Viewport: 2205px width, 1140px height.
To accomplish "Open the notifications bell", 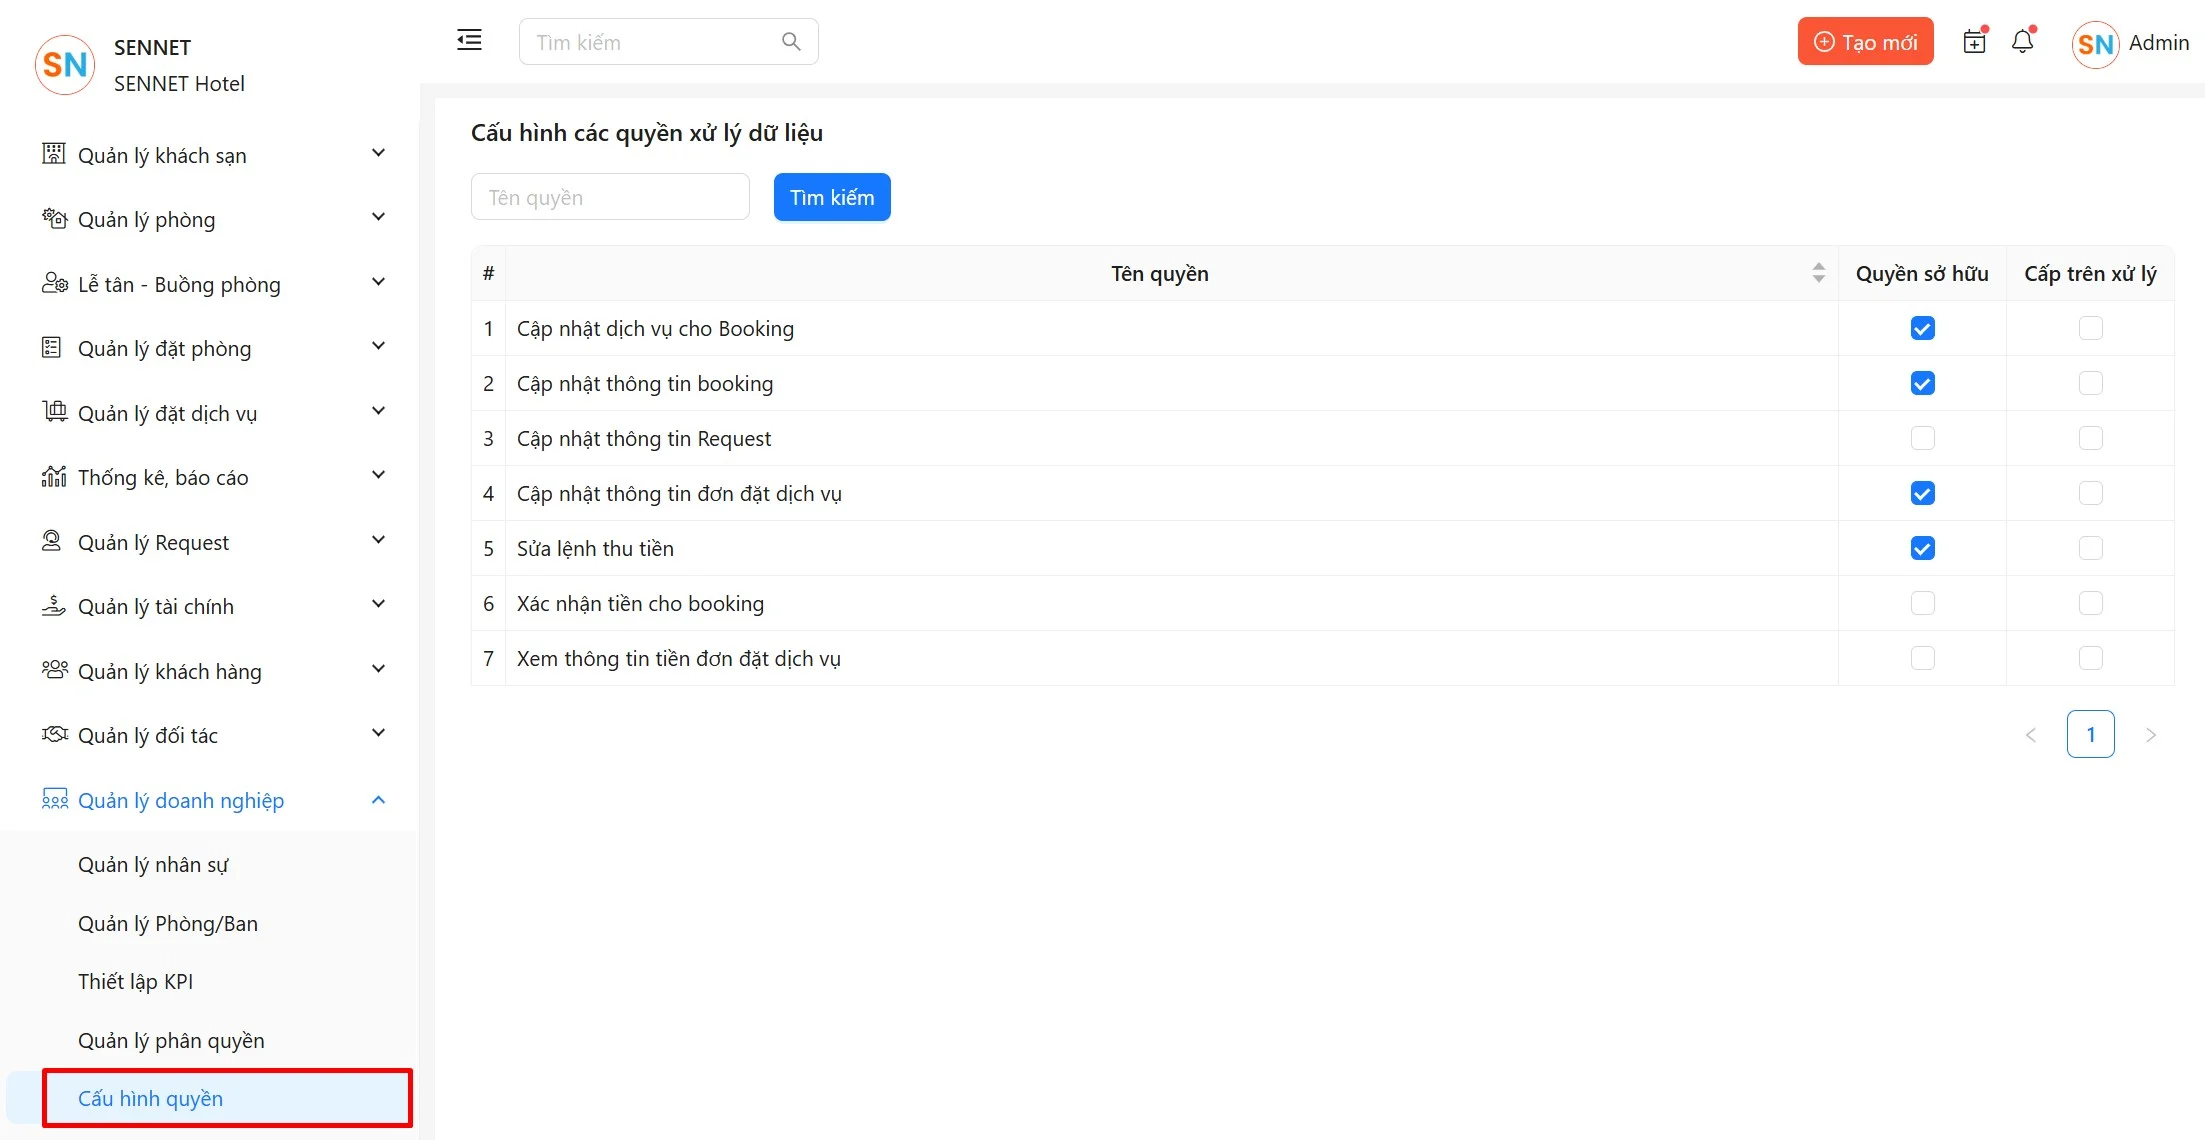I will pyautogui.click(x=2023, y=42).
